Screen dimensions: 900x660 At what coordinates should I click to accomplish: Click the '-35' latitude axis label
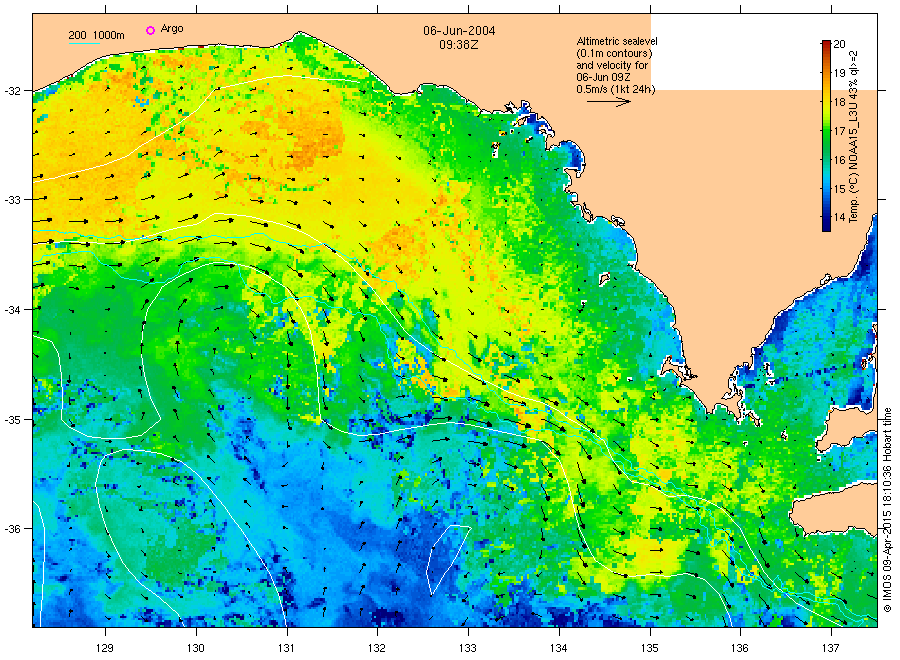tap(13, 420)
